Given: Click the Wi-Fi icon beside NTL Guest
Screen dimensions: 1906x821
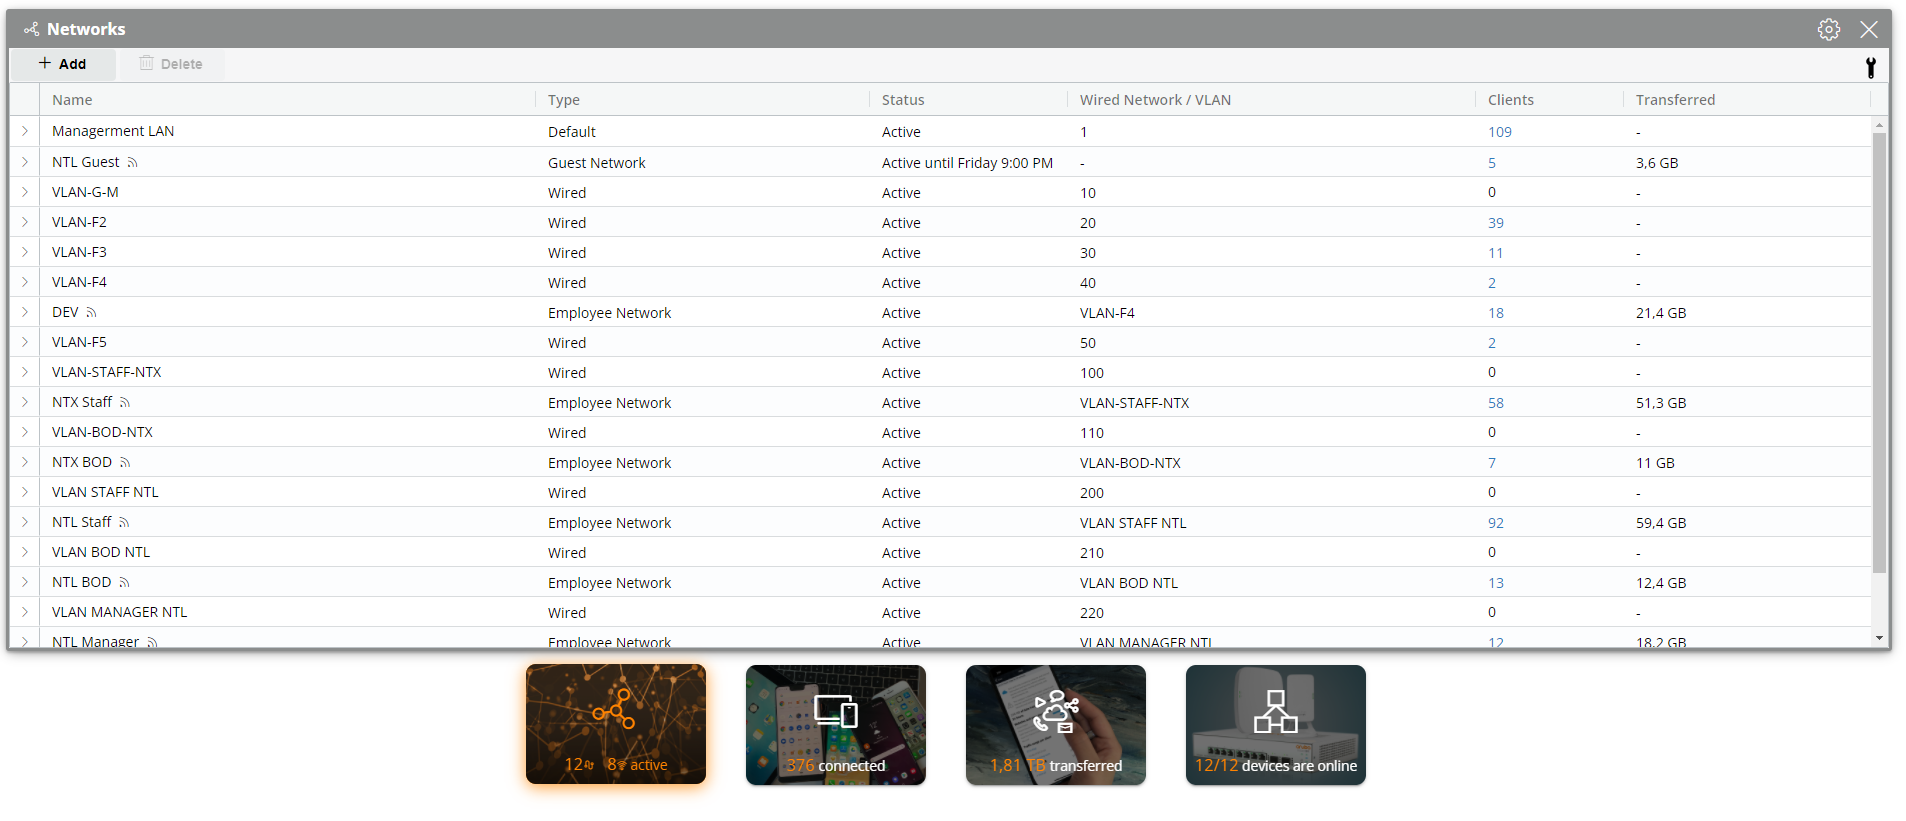Looking at the screenshot, I should (132, 162).
